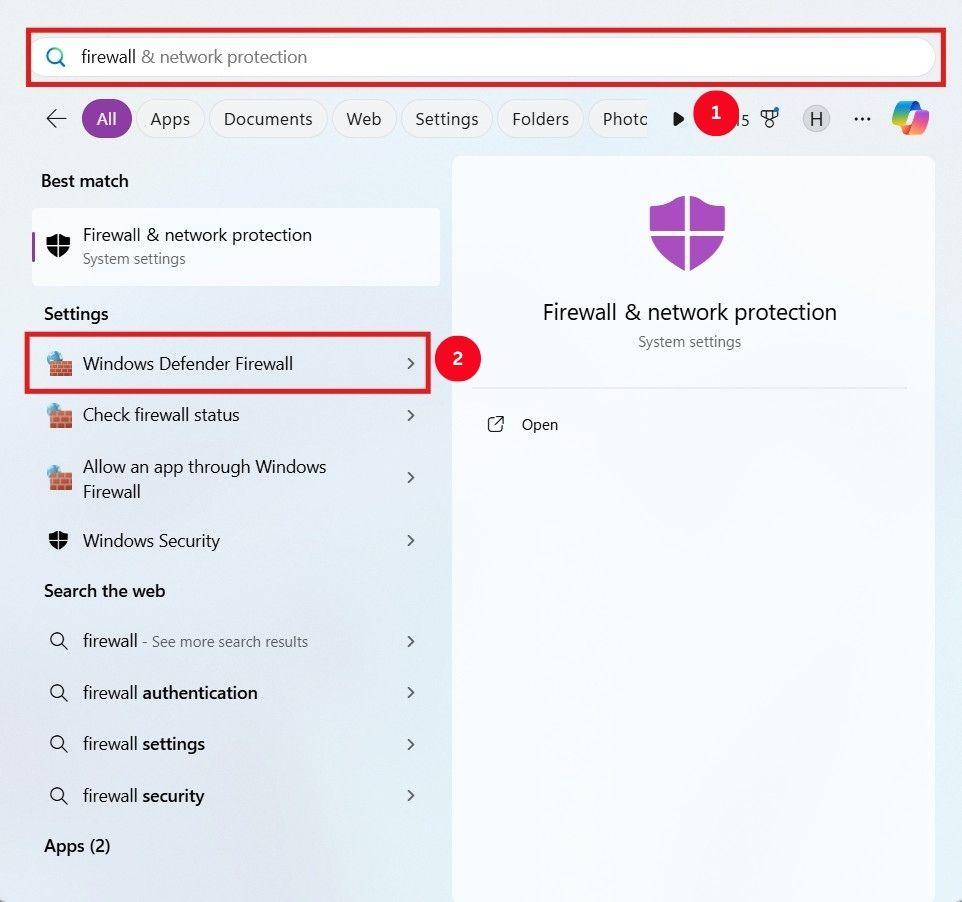Click the filter scroll-right arrow after Photos
This screenshot has width=962, height=902.
point(677,119)
